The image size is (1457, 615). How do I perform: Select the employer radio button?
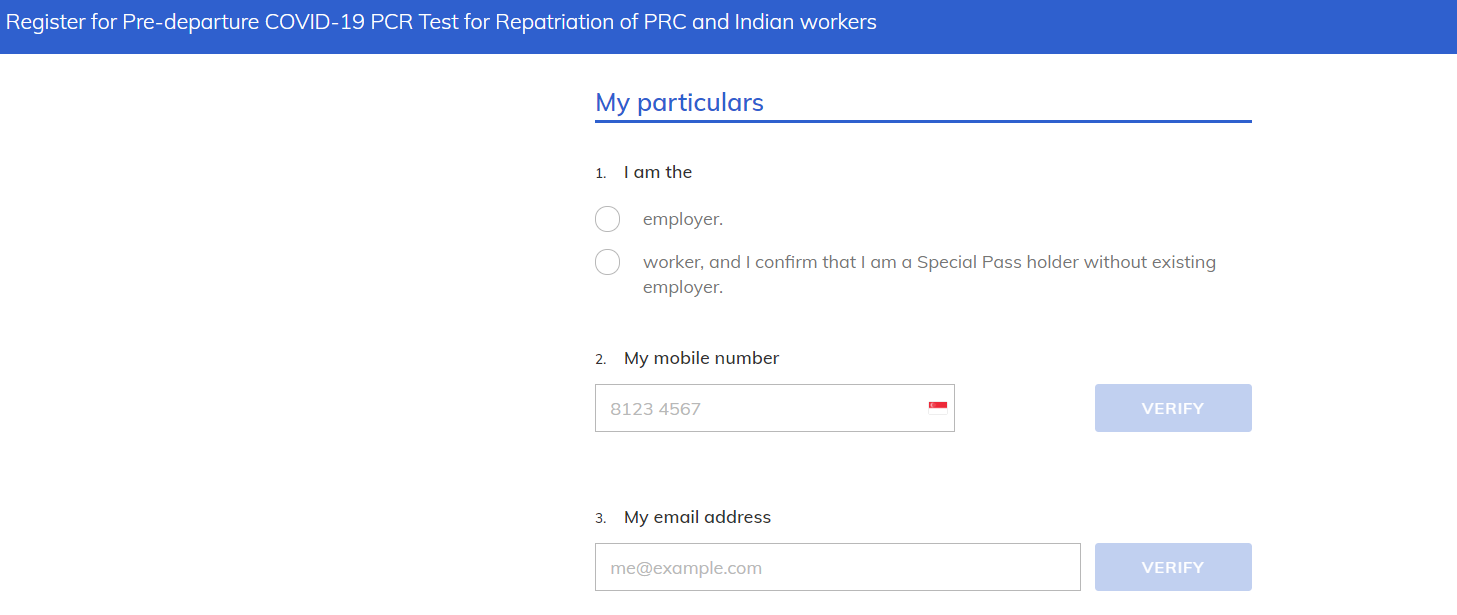(x=607, y=219)
